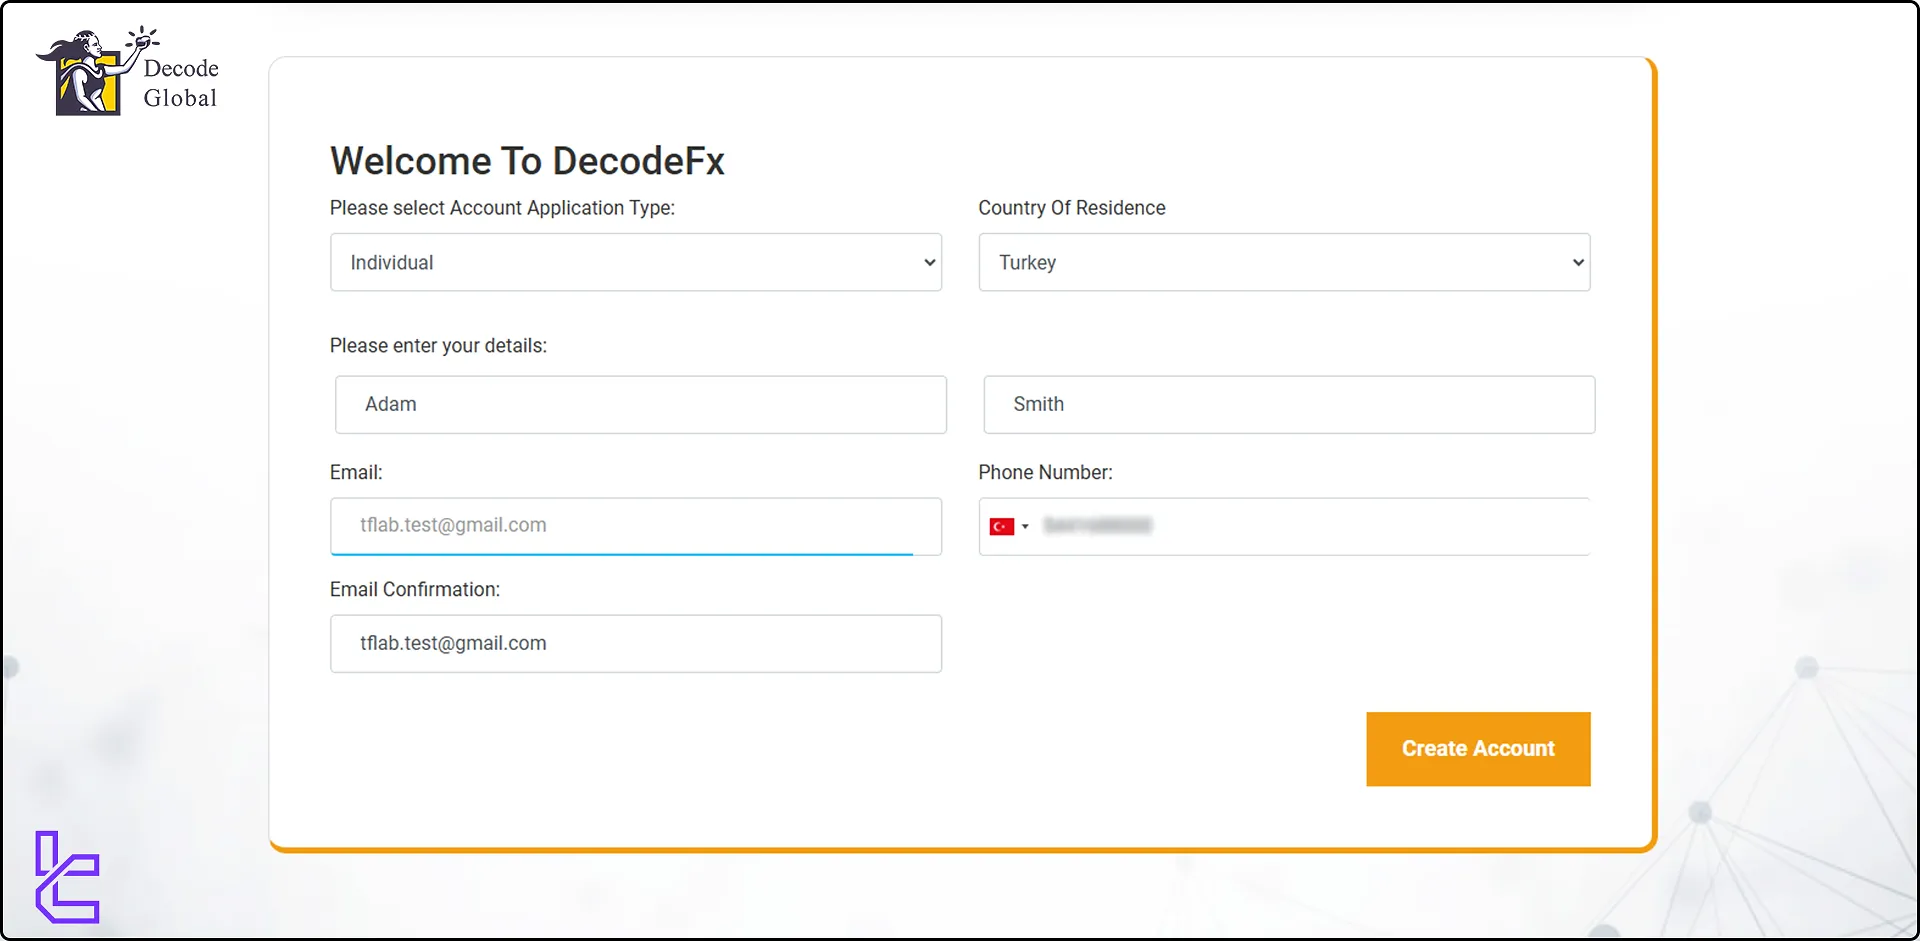Click the Phone Number label
The image size is (1920, 941).
click(1045, 472)
